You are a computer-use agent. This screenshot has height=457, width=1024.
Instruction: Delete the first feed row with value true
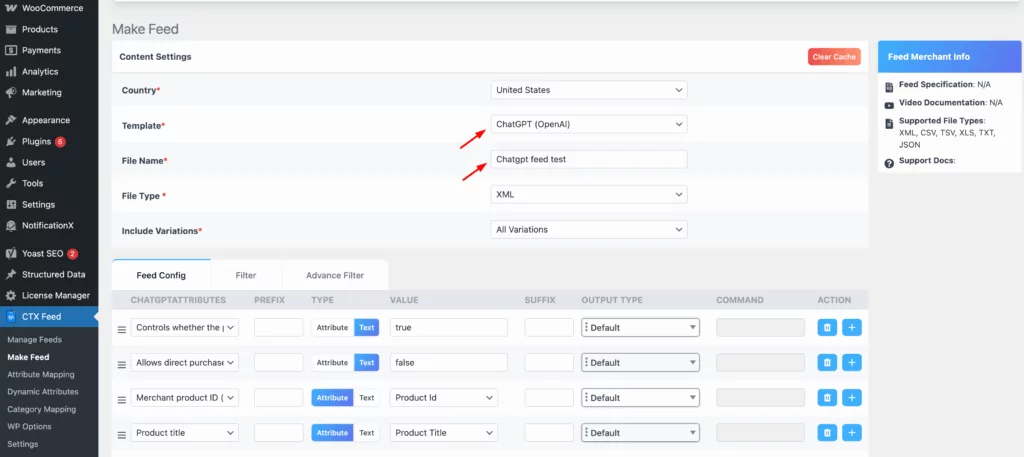pos(827,327)
